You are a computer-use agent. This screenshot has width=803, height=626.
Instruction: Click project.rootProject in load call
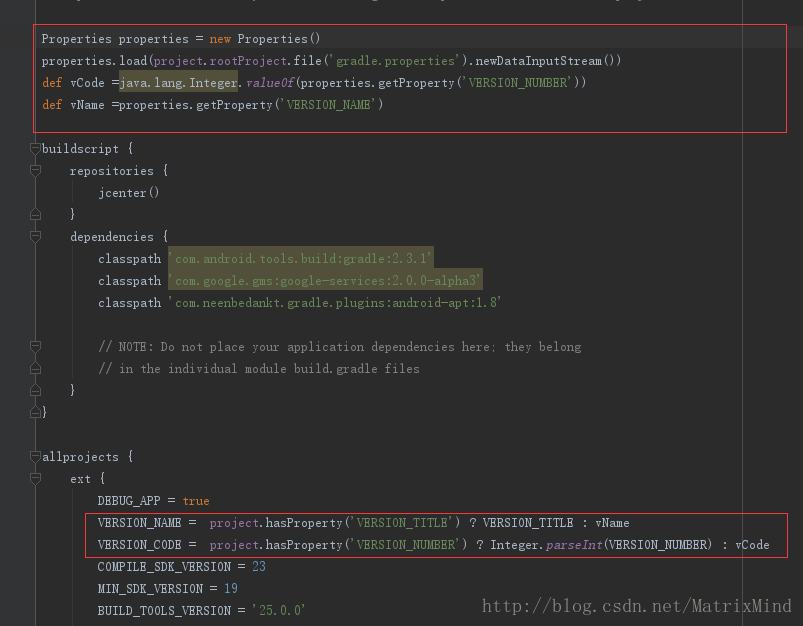[x=220, y=61]
